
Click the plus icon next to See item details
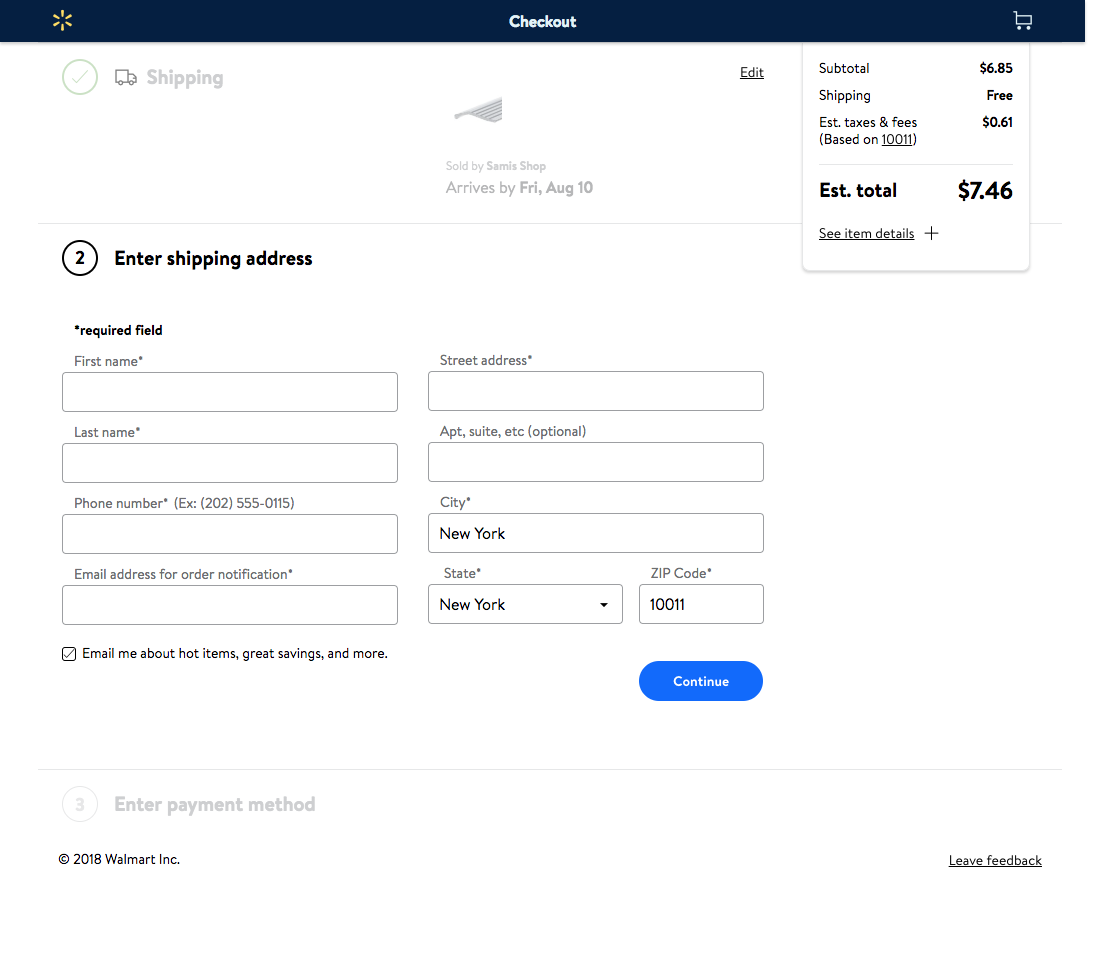(931, 233)
